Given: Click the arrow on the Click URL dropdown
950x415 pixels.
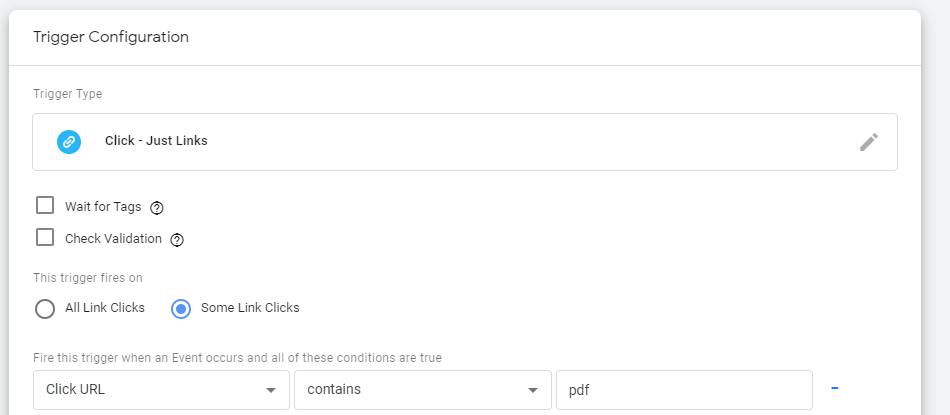Looking at the screenshot, I should coord(271,390).
